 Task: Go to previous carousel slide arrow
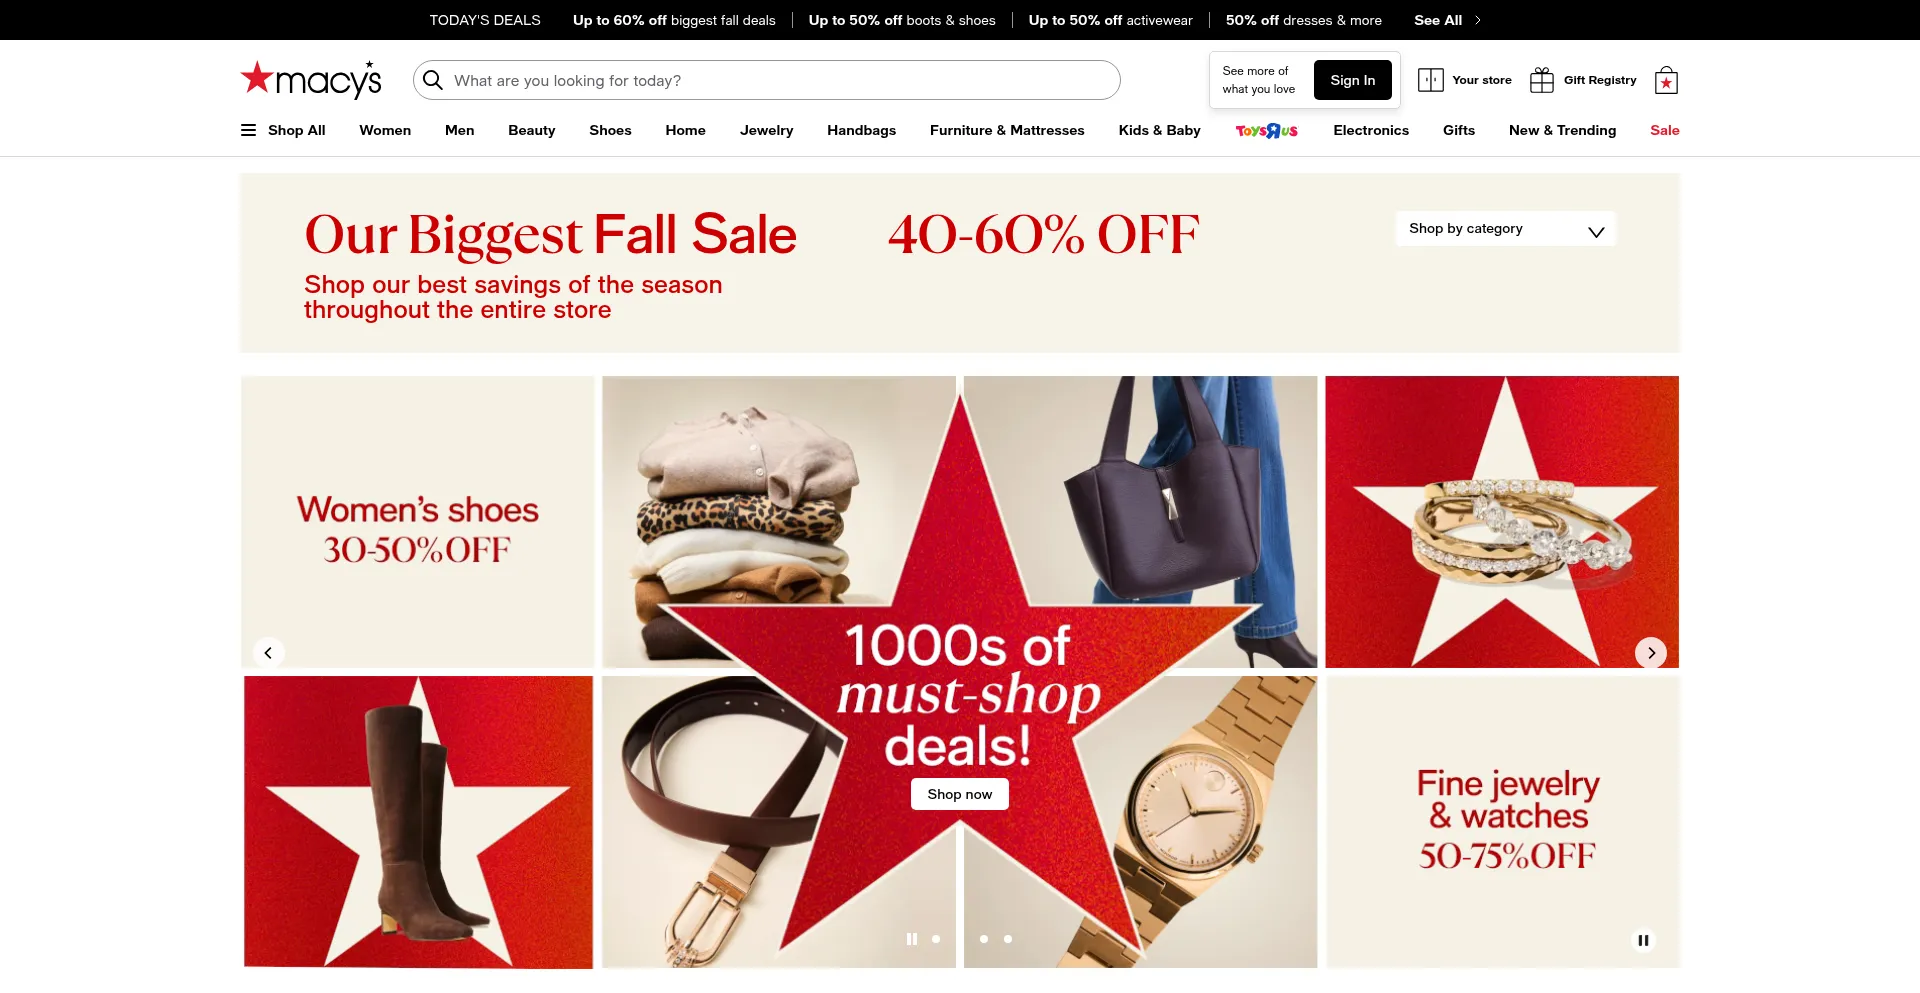click(268, 653)
